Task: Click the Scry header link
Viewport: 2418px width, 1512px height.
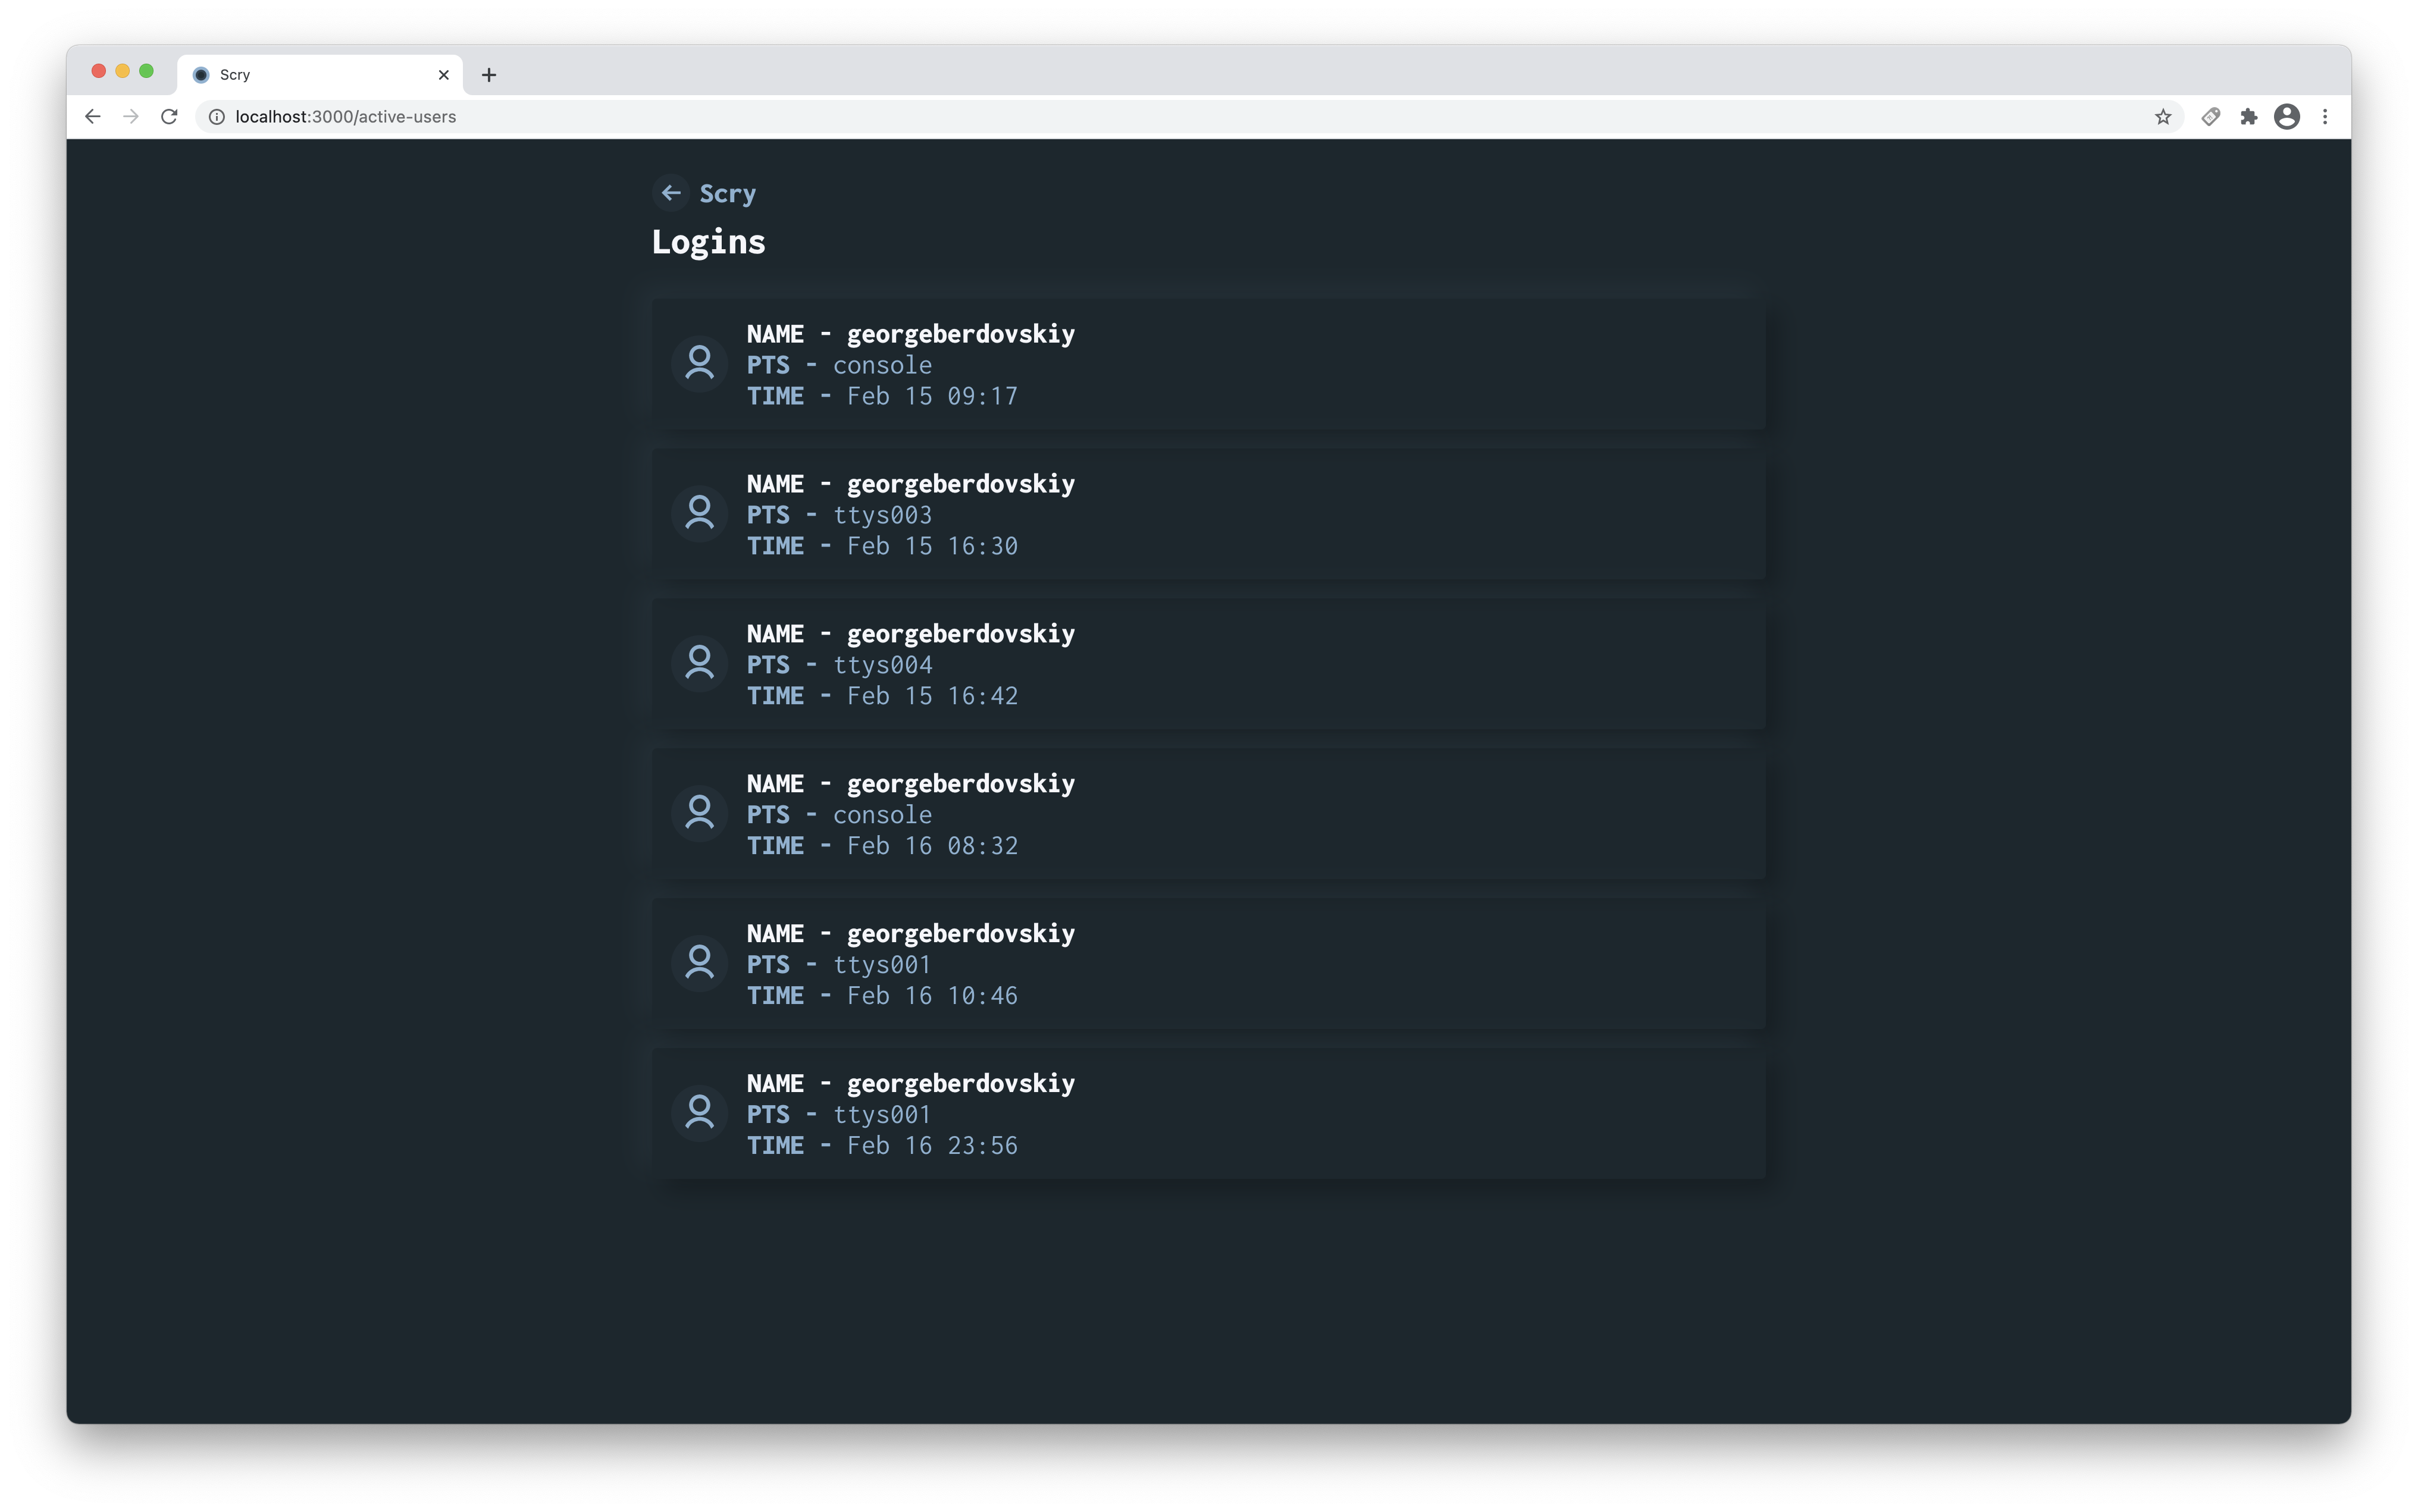Action: click(727, 194)
